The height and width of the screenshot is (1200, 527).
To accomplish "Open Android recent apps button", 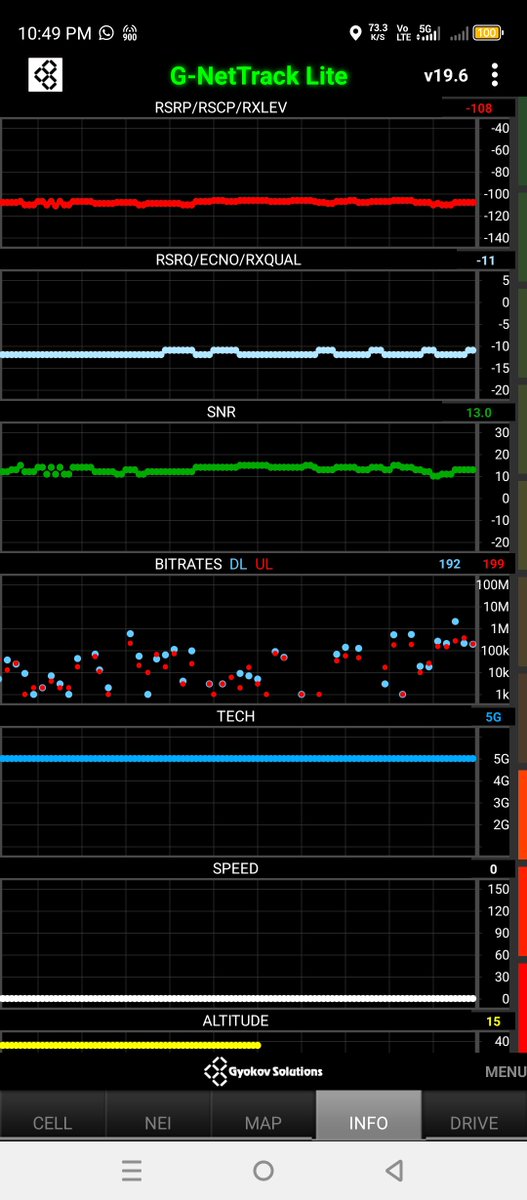I will [x=132, y=1170].
